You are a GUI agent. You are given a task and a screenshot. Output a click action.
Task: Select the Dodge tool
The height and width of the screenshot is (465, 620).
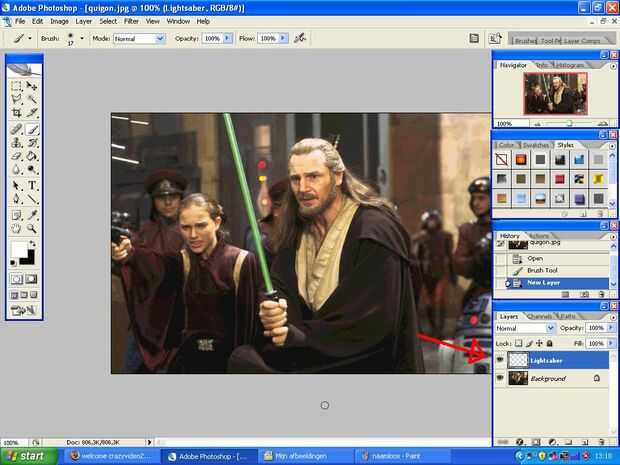pyautogui.click(x=32, y=170)
